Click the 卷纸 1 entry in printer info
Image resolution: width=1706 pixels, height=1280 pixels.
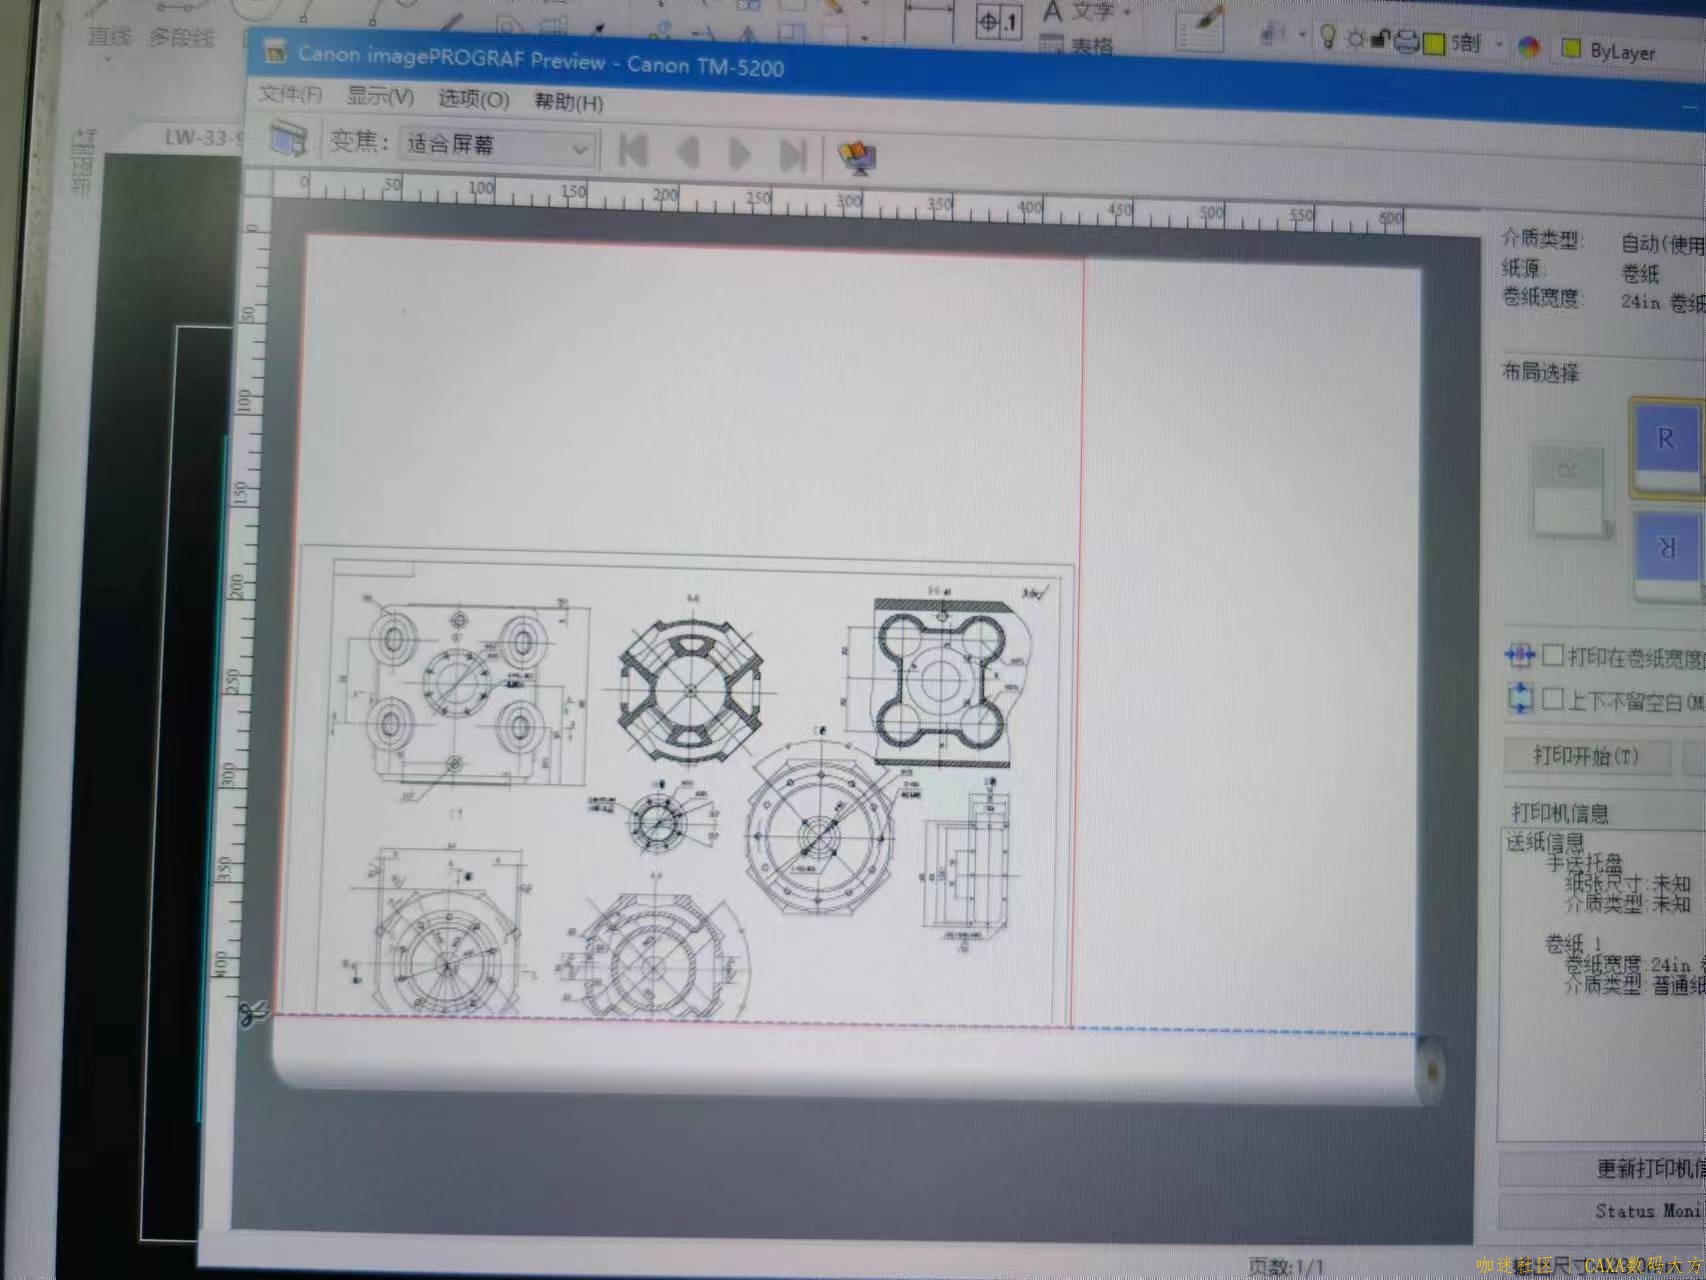click(x=1573, y=943)
